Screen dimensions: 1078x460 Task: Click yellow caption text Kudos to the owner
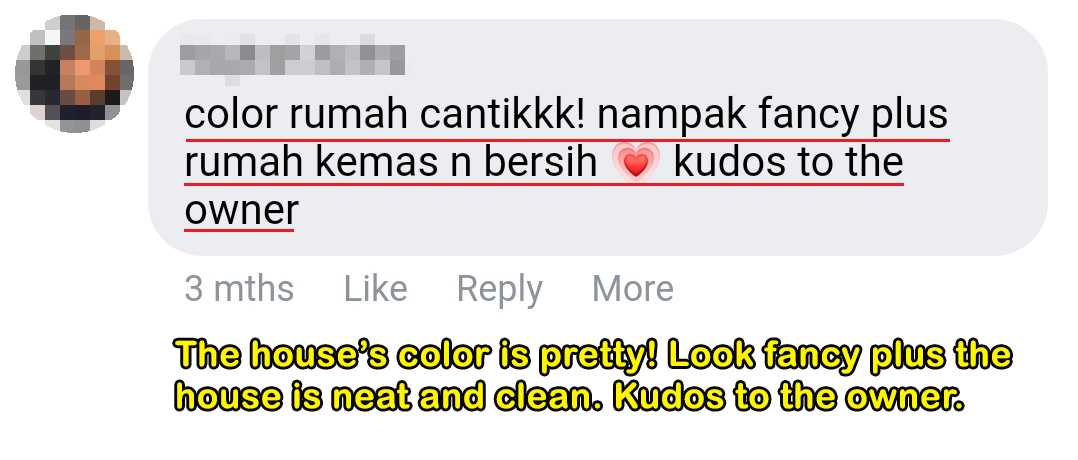coord(788,397)
